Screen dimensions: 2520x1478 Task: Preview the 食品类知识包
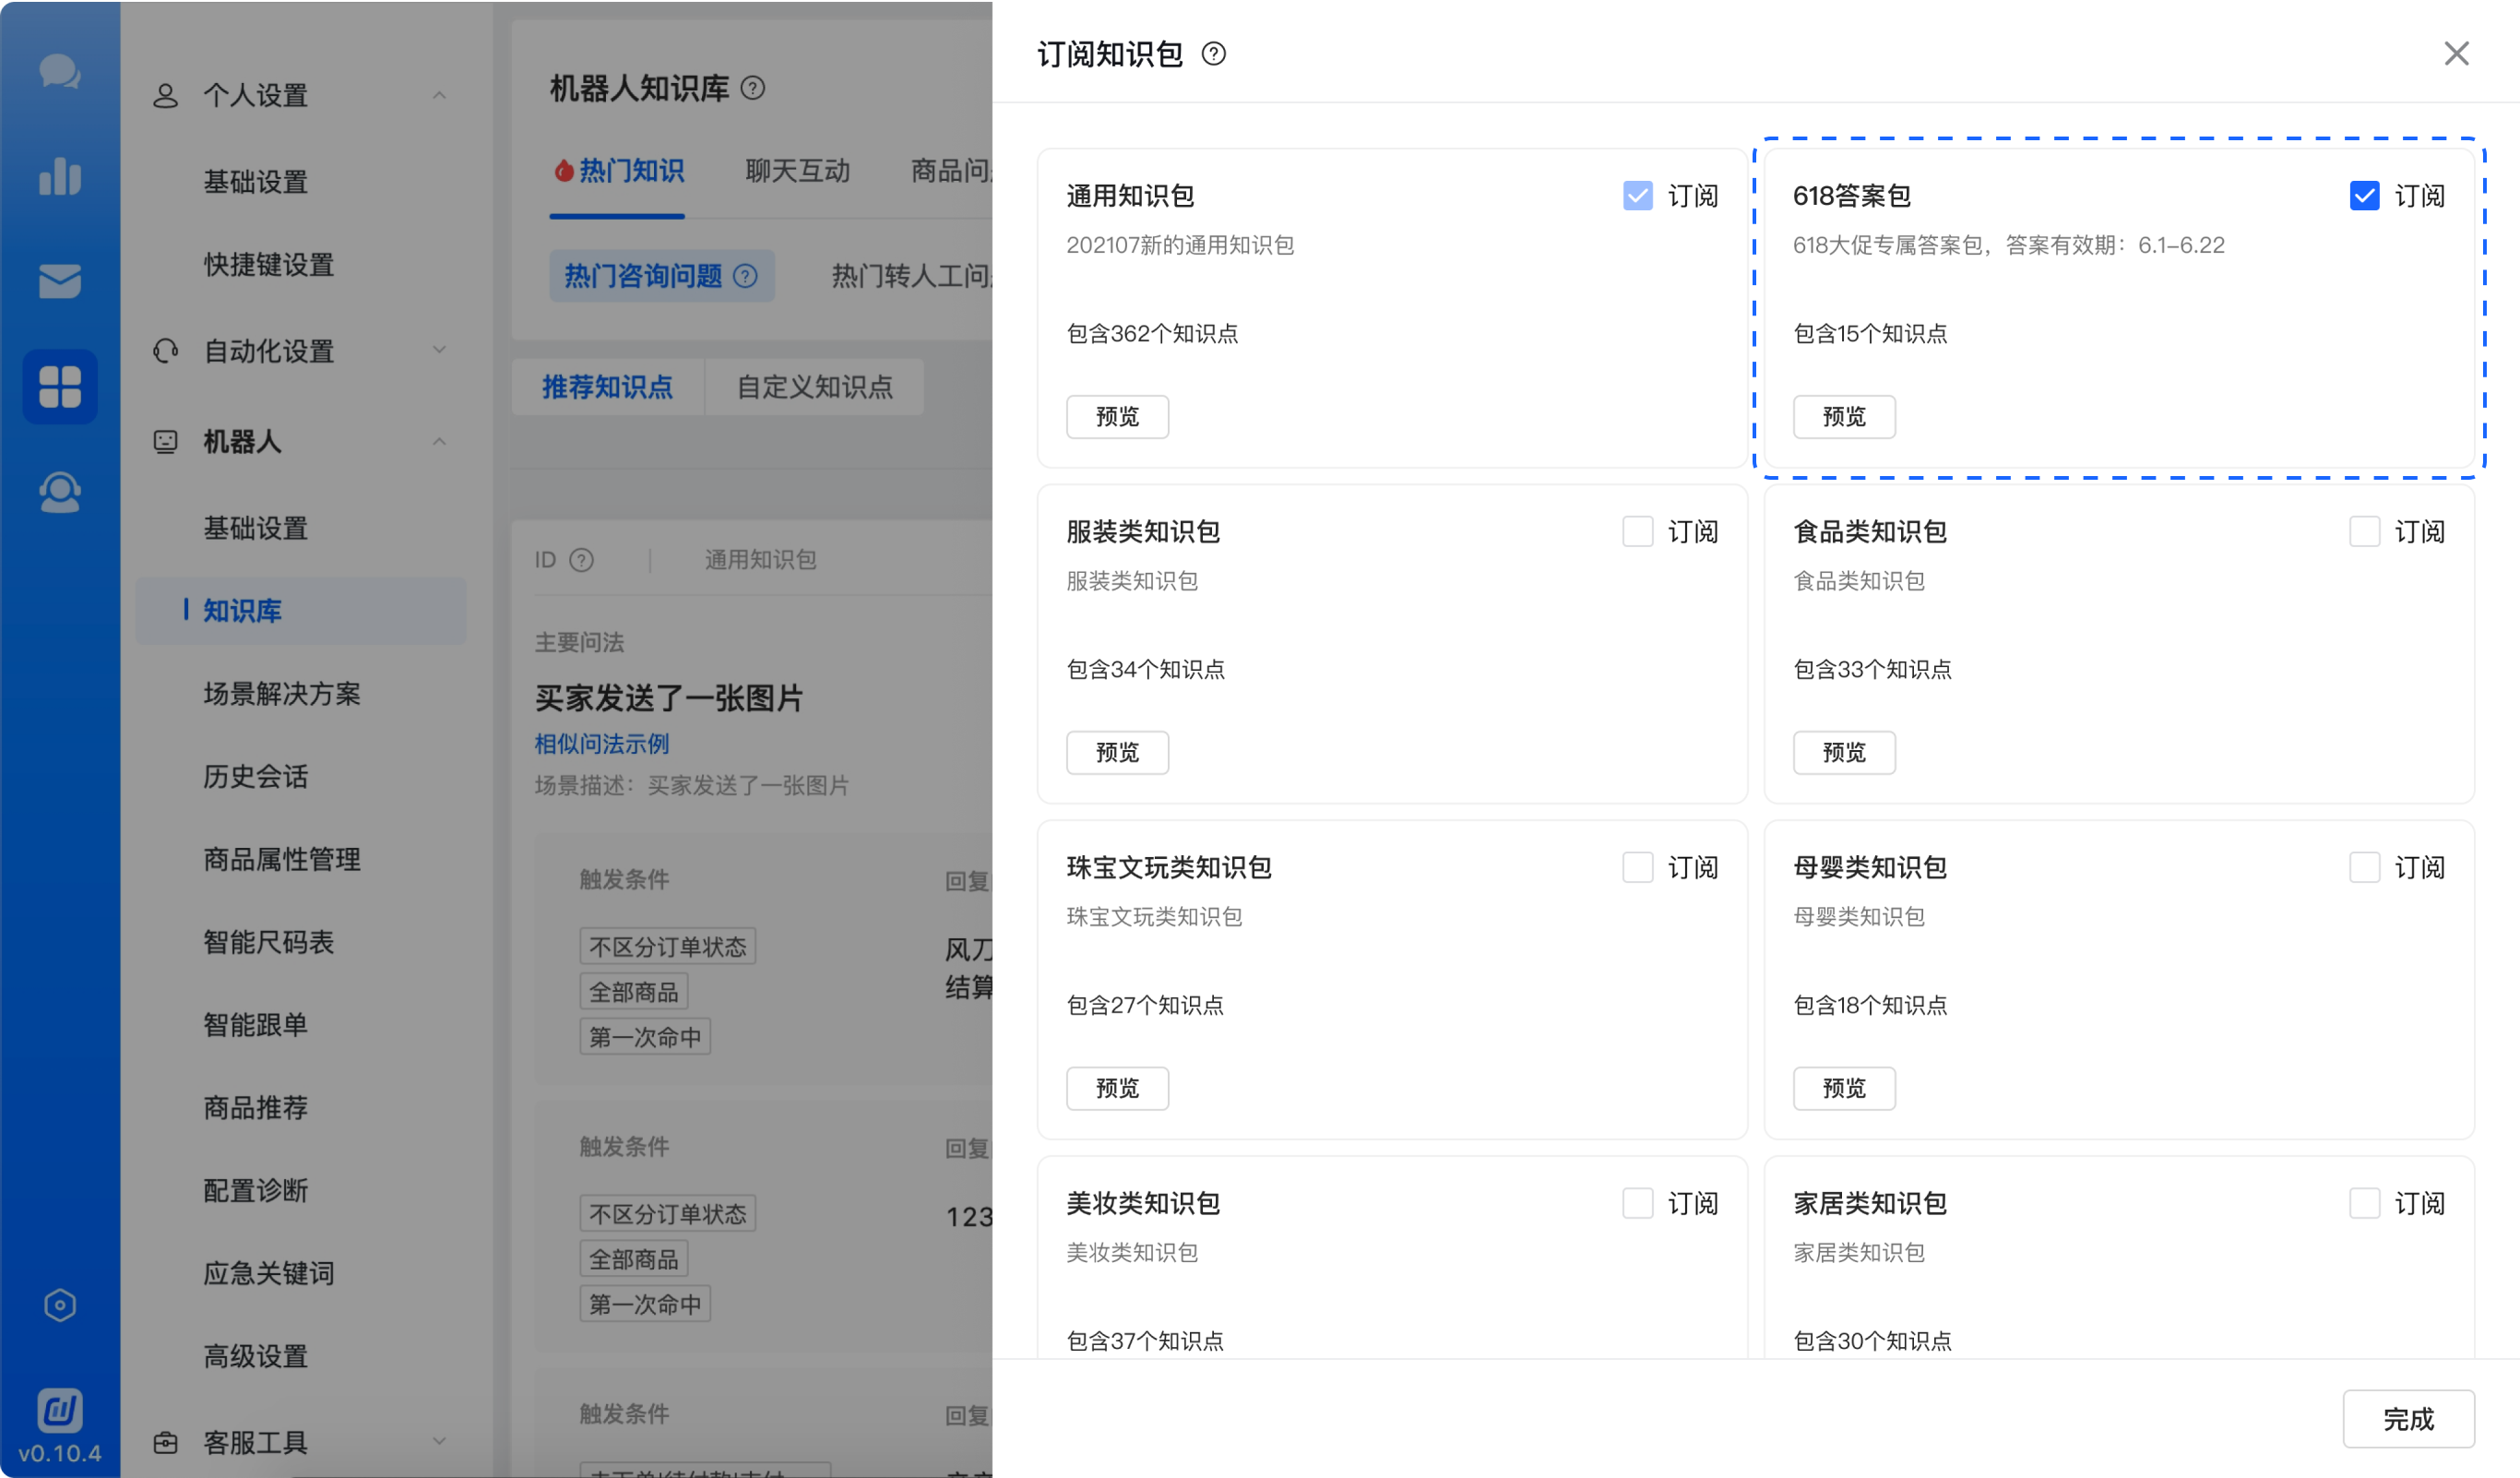point(1844,753)
